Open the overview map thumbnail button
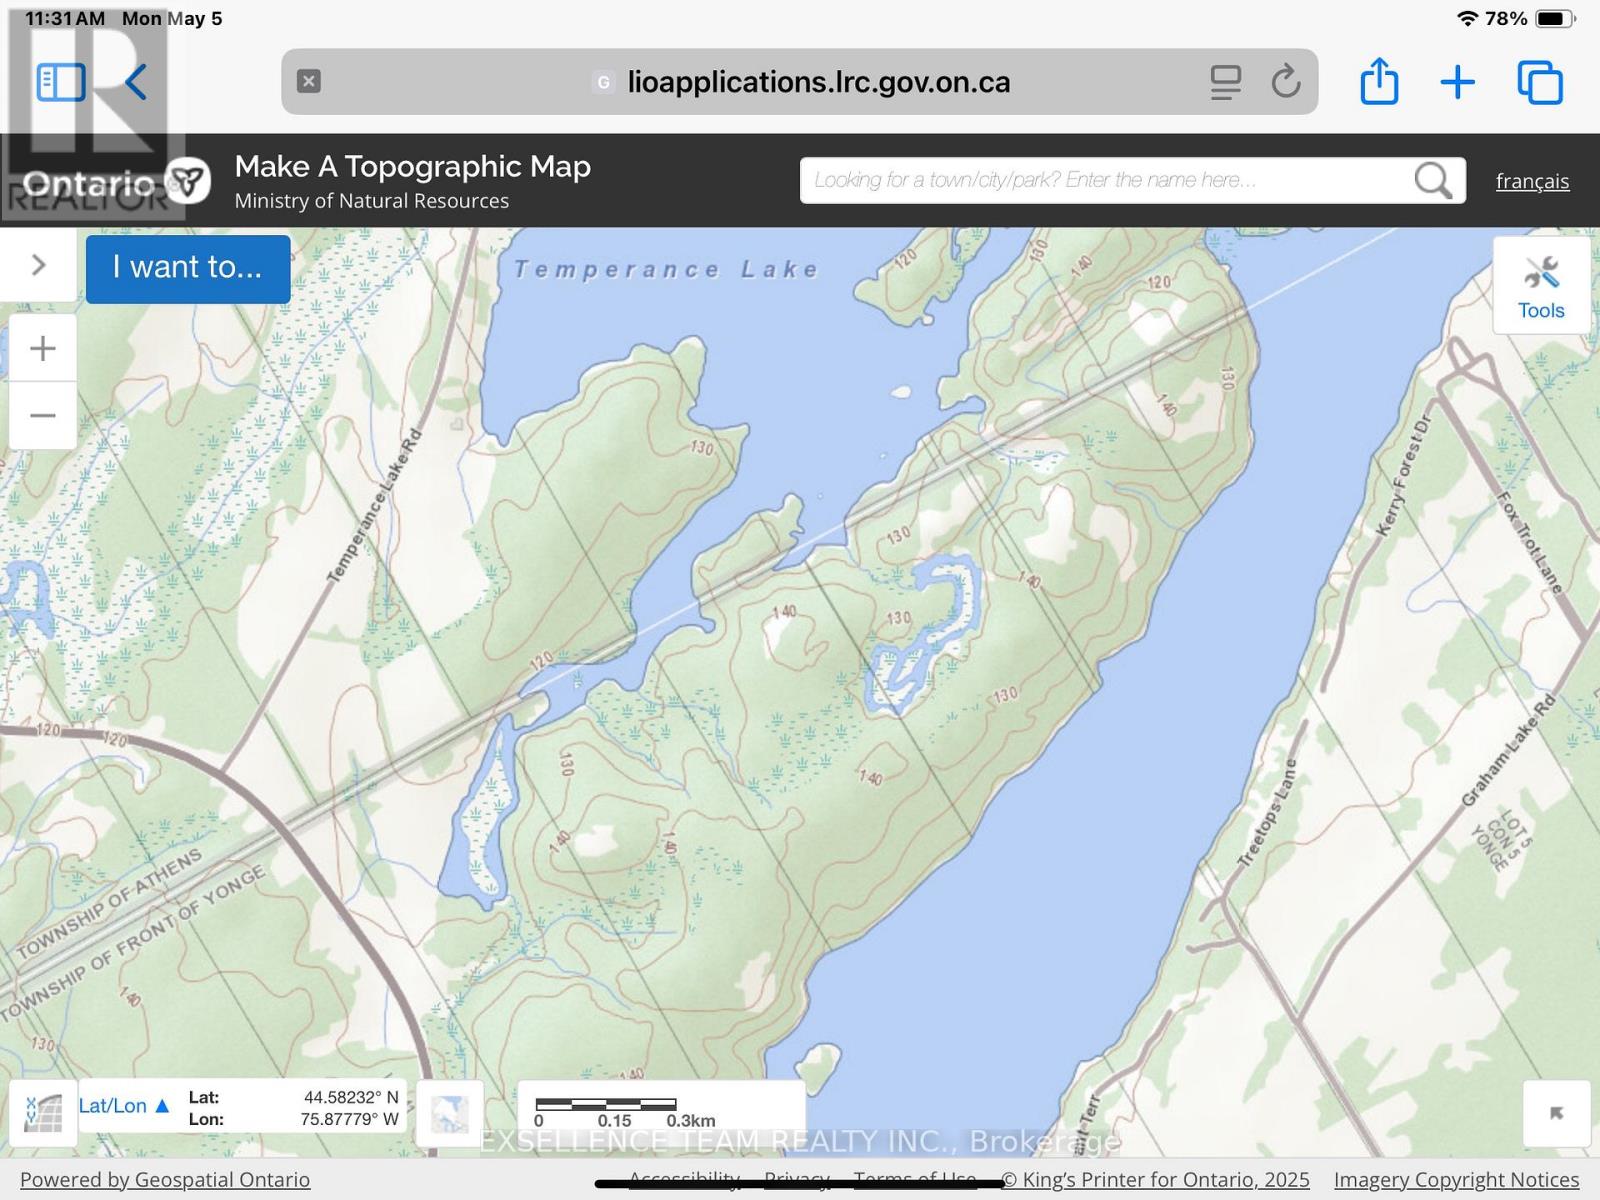The height and width of the screenshot is (1200, 1600). (x=449, y=1113)
